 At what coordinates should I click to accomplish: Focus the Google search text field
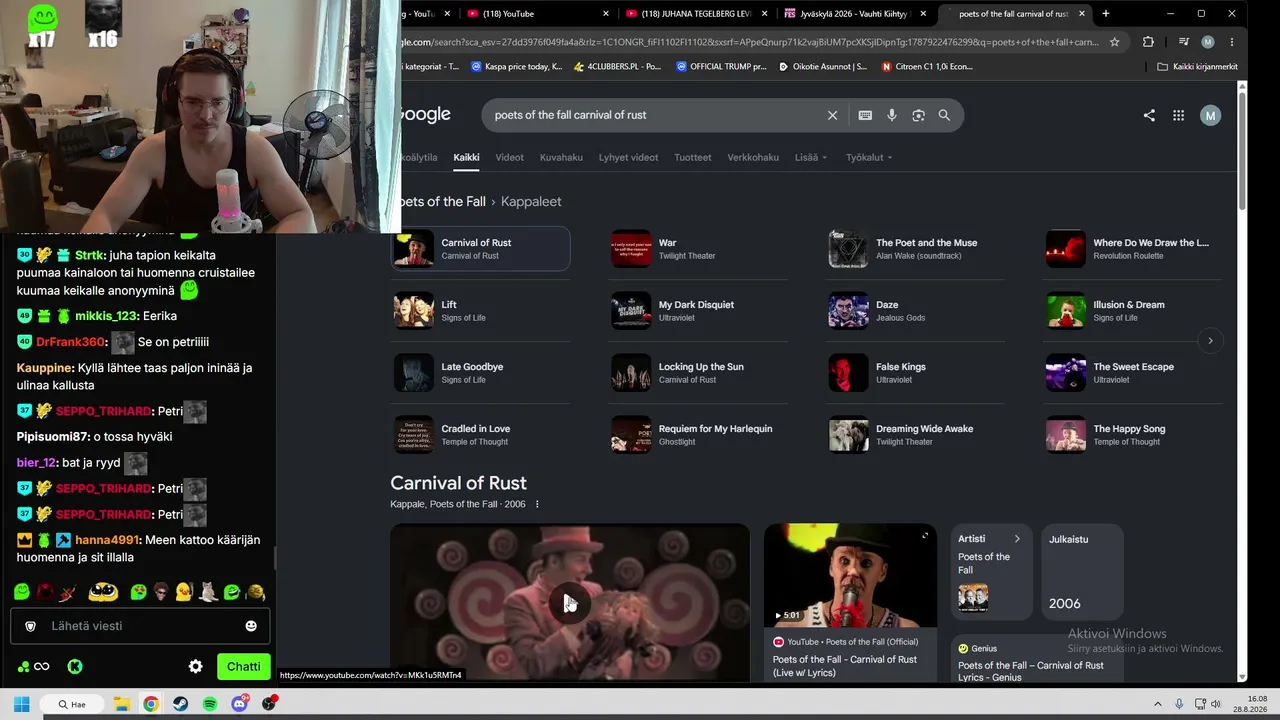tap(655, 115)
